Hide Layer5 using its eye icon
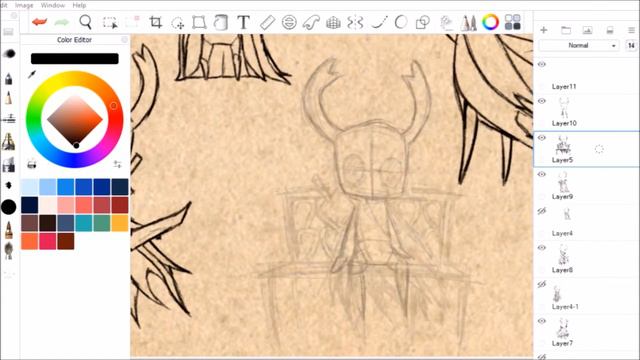Viewport: 640px width, 360px height. coord(542,138)
